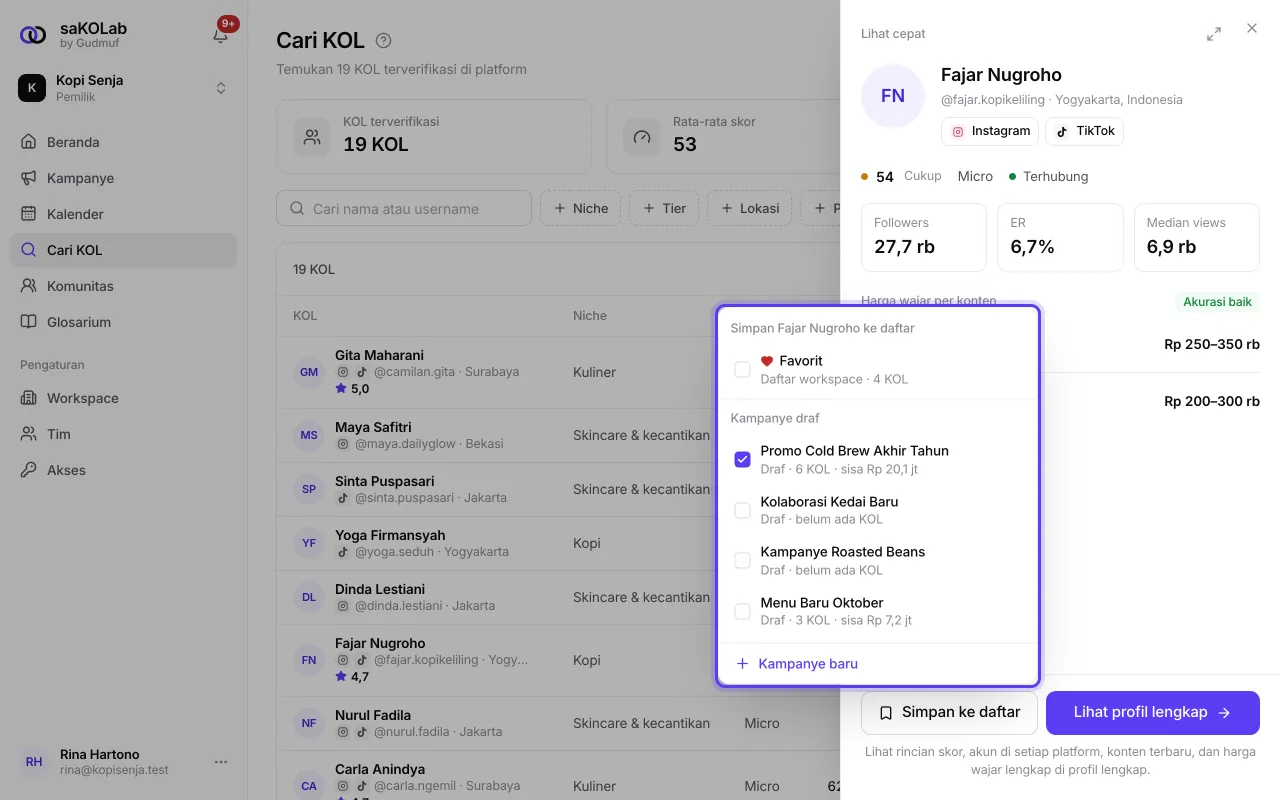Open Kampanye in the sidebar
The width and height of the screenshot is (1280, 800).
[x=124, y=178]
